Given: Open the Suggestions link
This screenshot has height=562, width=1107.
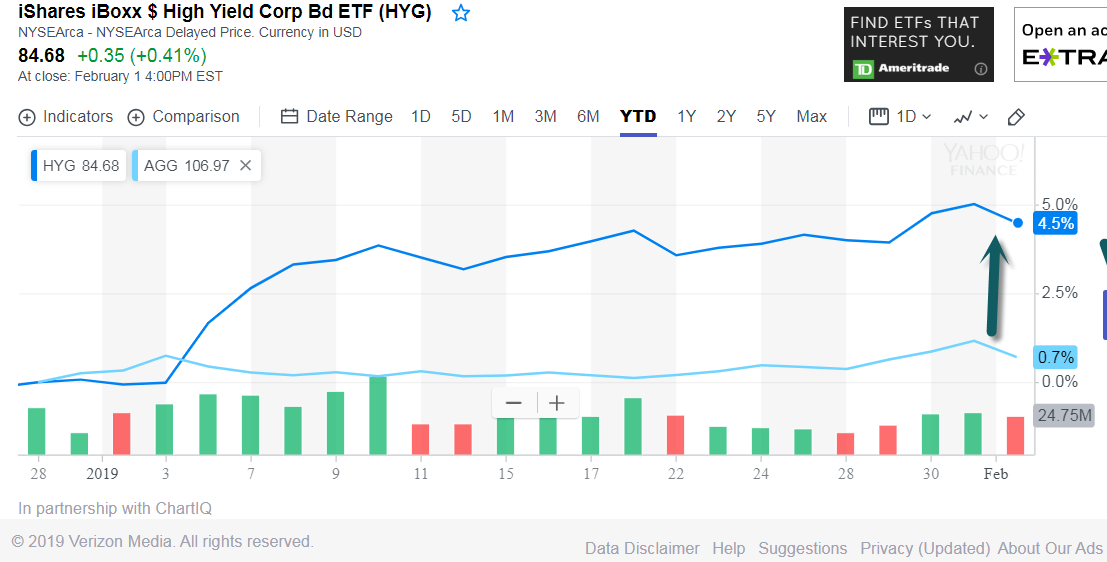Looking at the screenshot, I should [803, 549].
